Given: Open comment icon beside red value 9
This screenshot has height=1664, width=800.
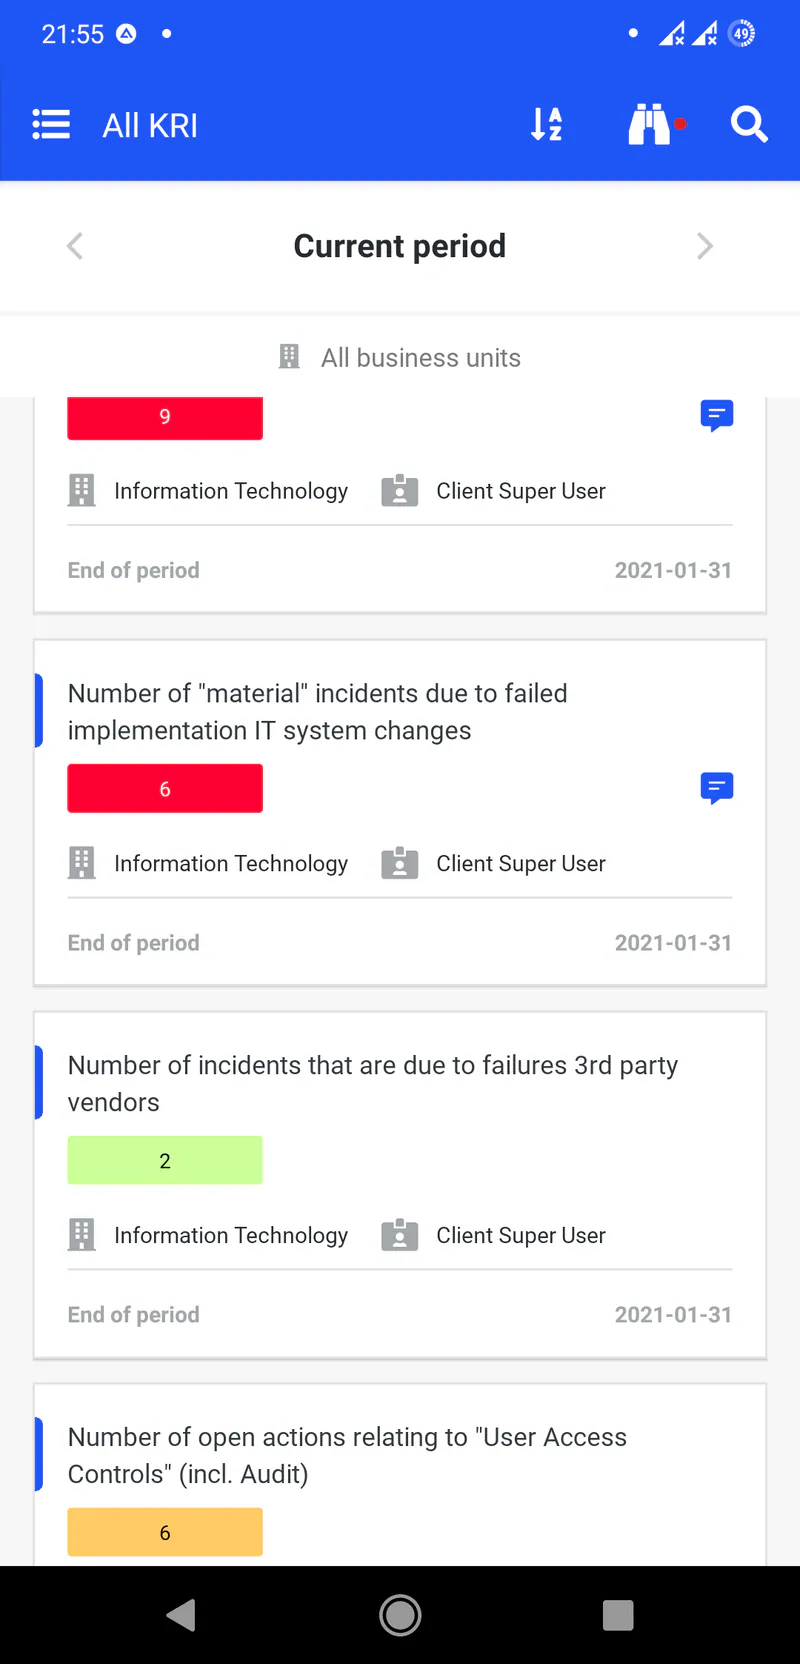Looking at the screenshot, I should pyautogui.click(x=717, y=415).
